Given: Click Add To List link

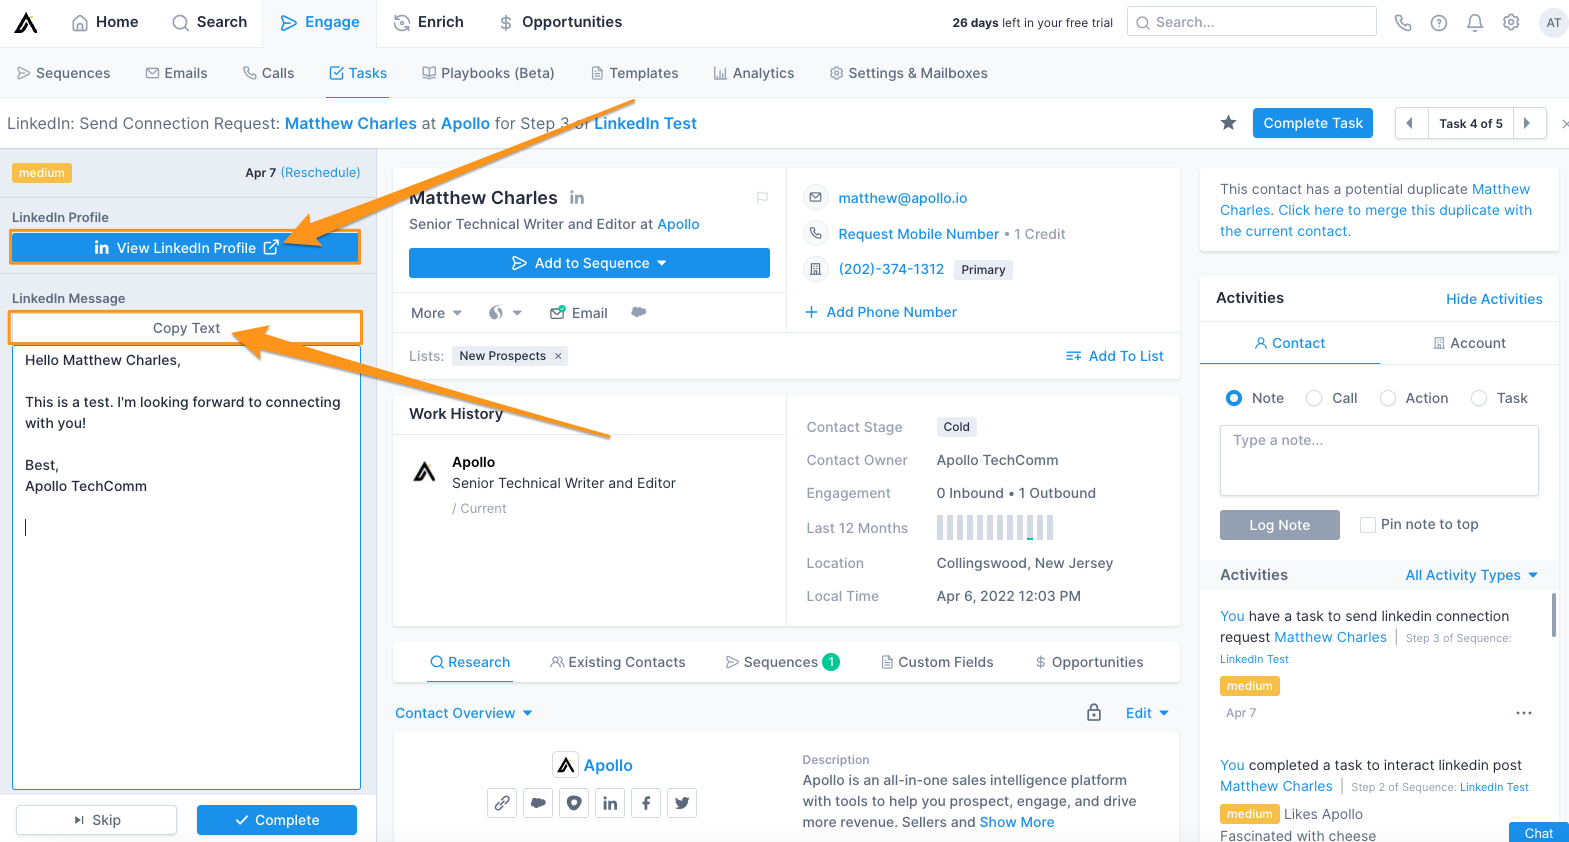Looking at the screenshot, I should [1115, 356].
